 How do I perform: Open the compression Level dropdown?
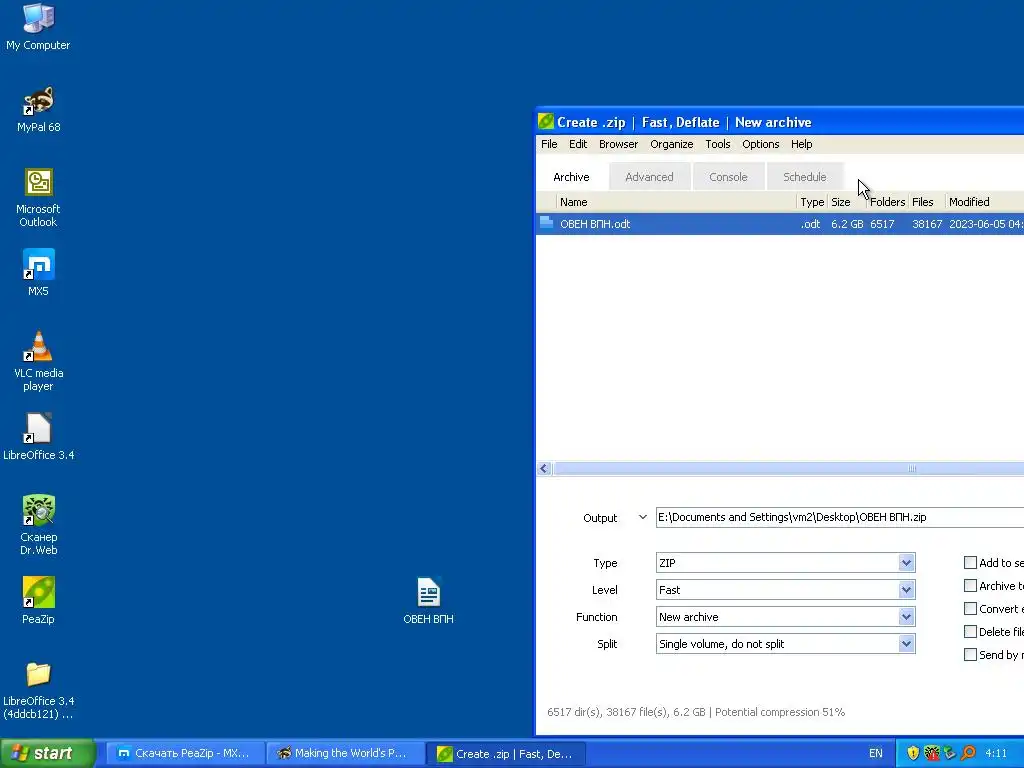(906, 590)
